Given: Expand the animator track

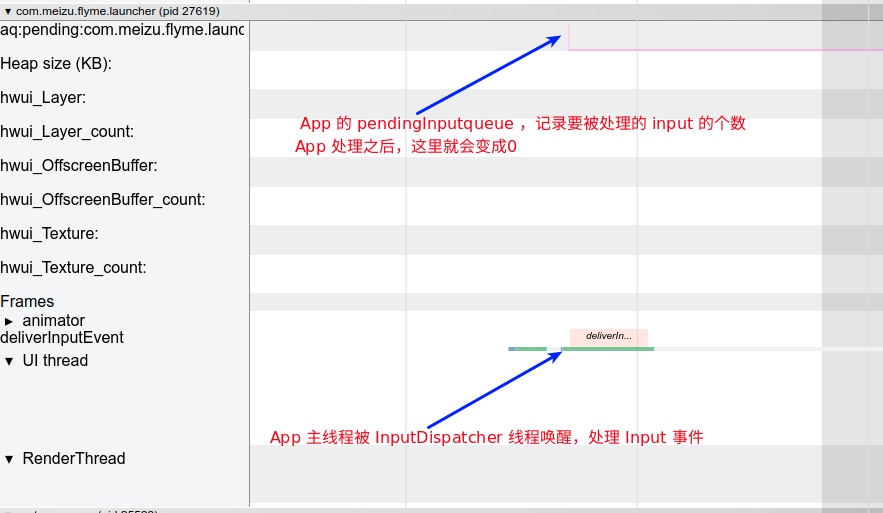Looking at the screenshot, I should 10,321.
